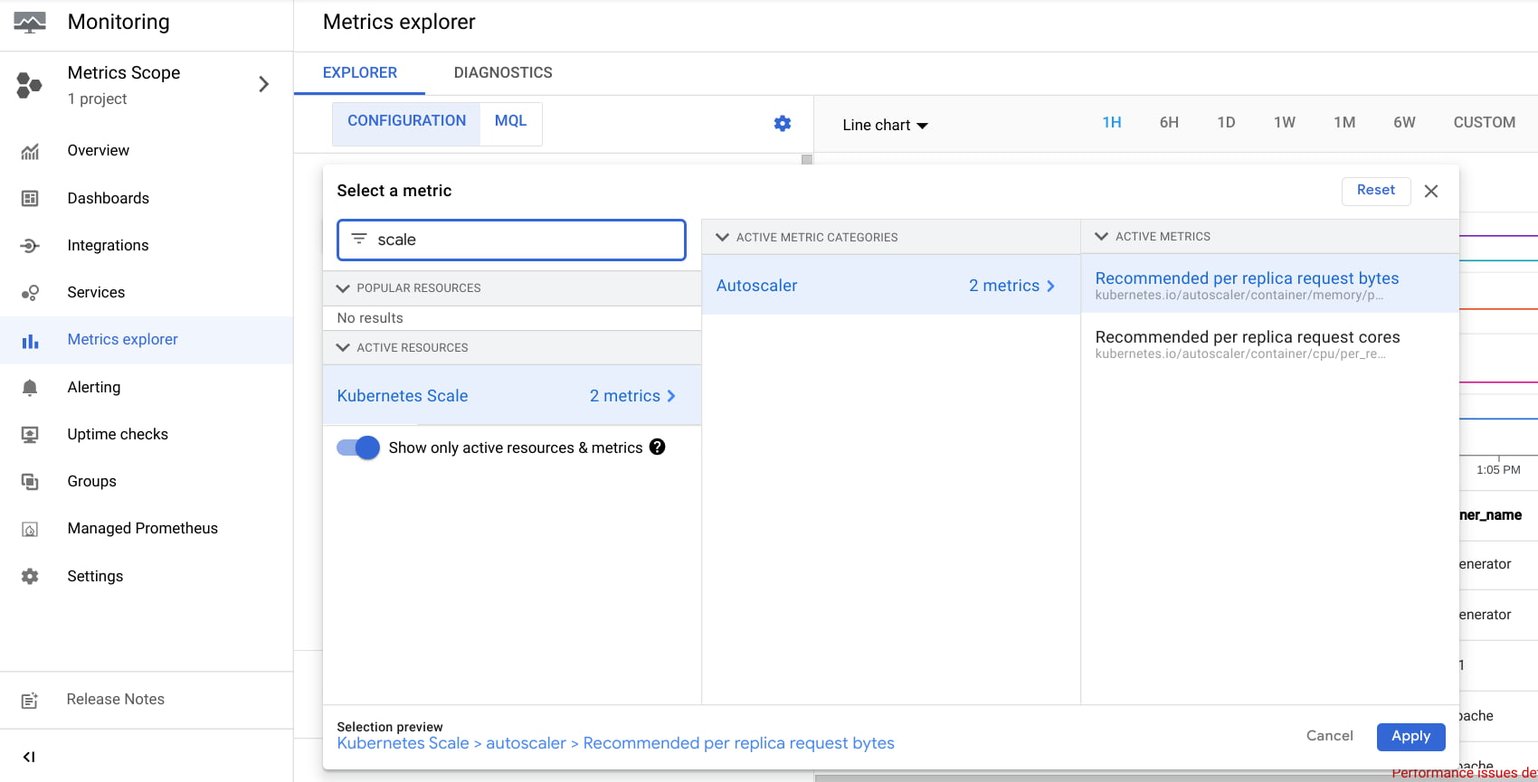Click the metric filter field containing scale
This screenshot has height=782, width=1538.
tap(512, 240)
